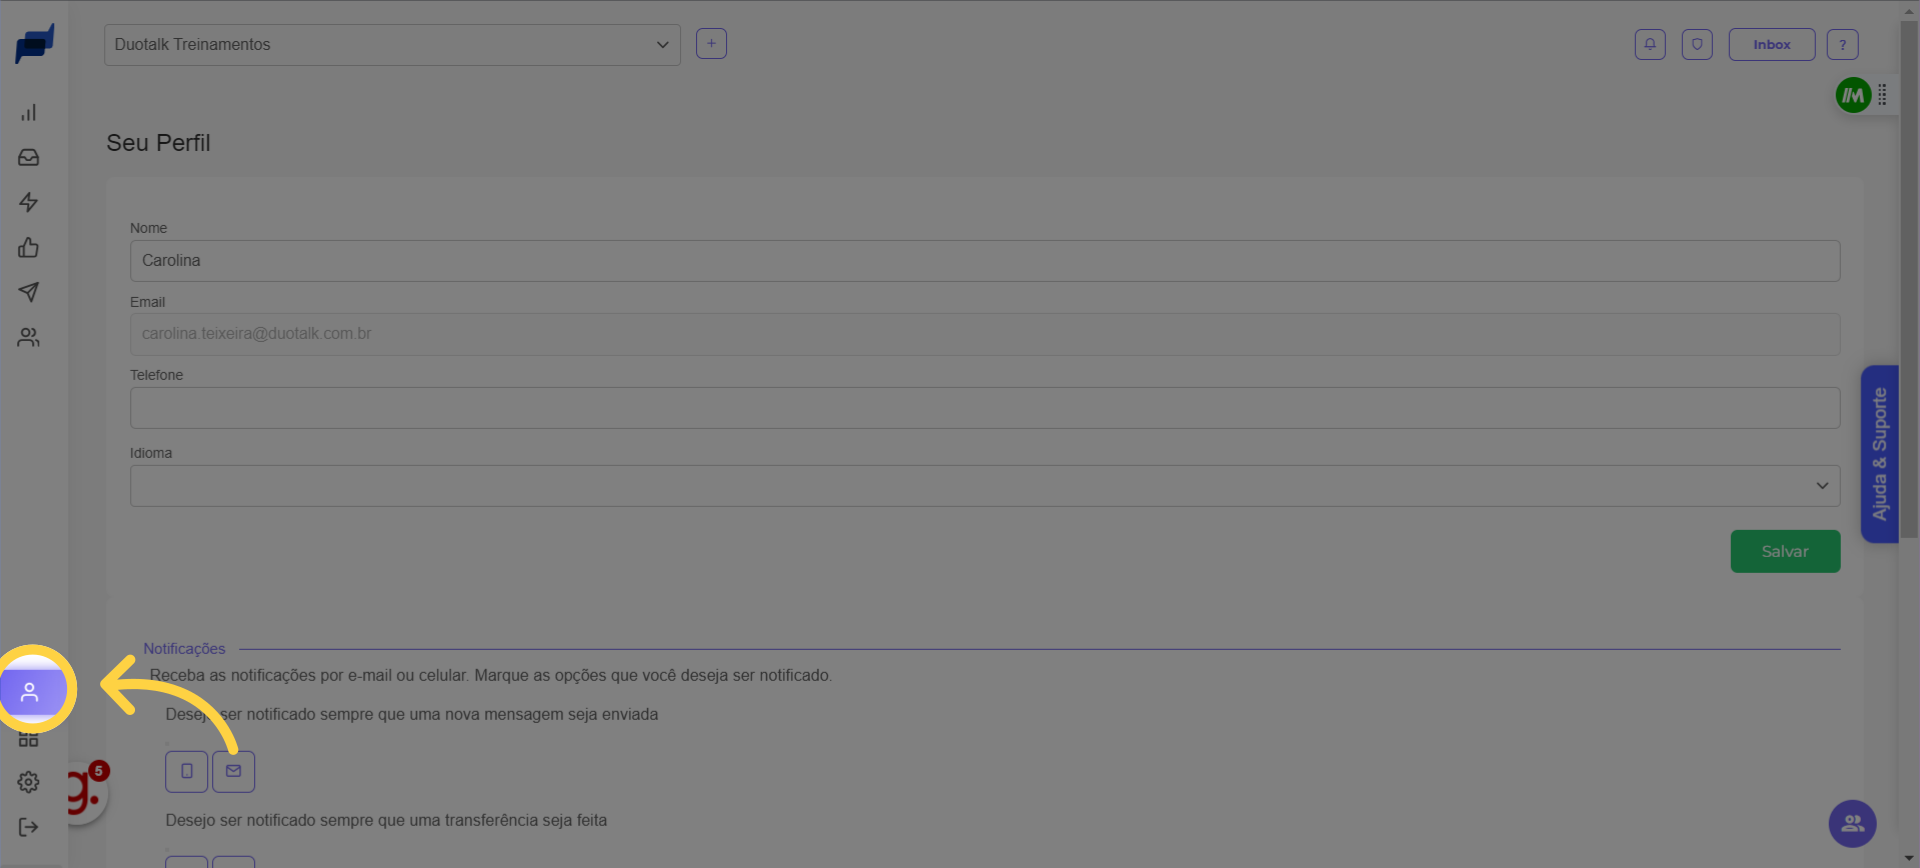Image resolution: width=1920 pixels, height=868 pixels.
Task: Toggle mobile notification for new messages
Action: pyautogui.click(x=187, y=771)
